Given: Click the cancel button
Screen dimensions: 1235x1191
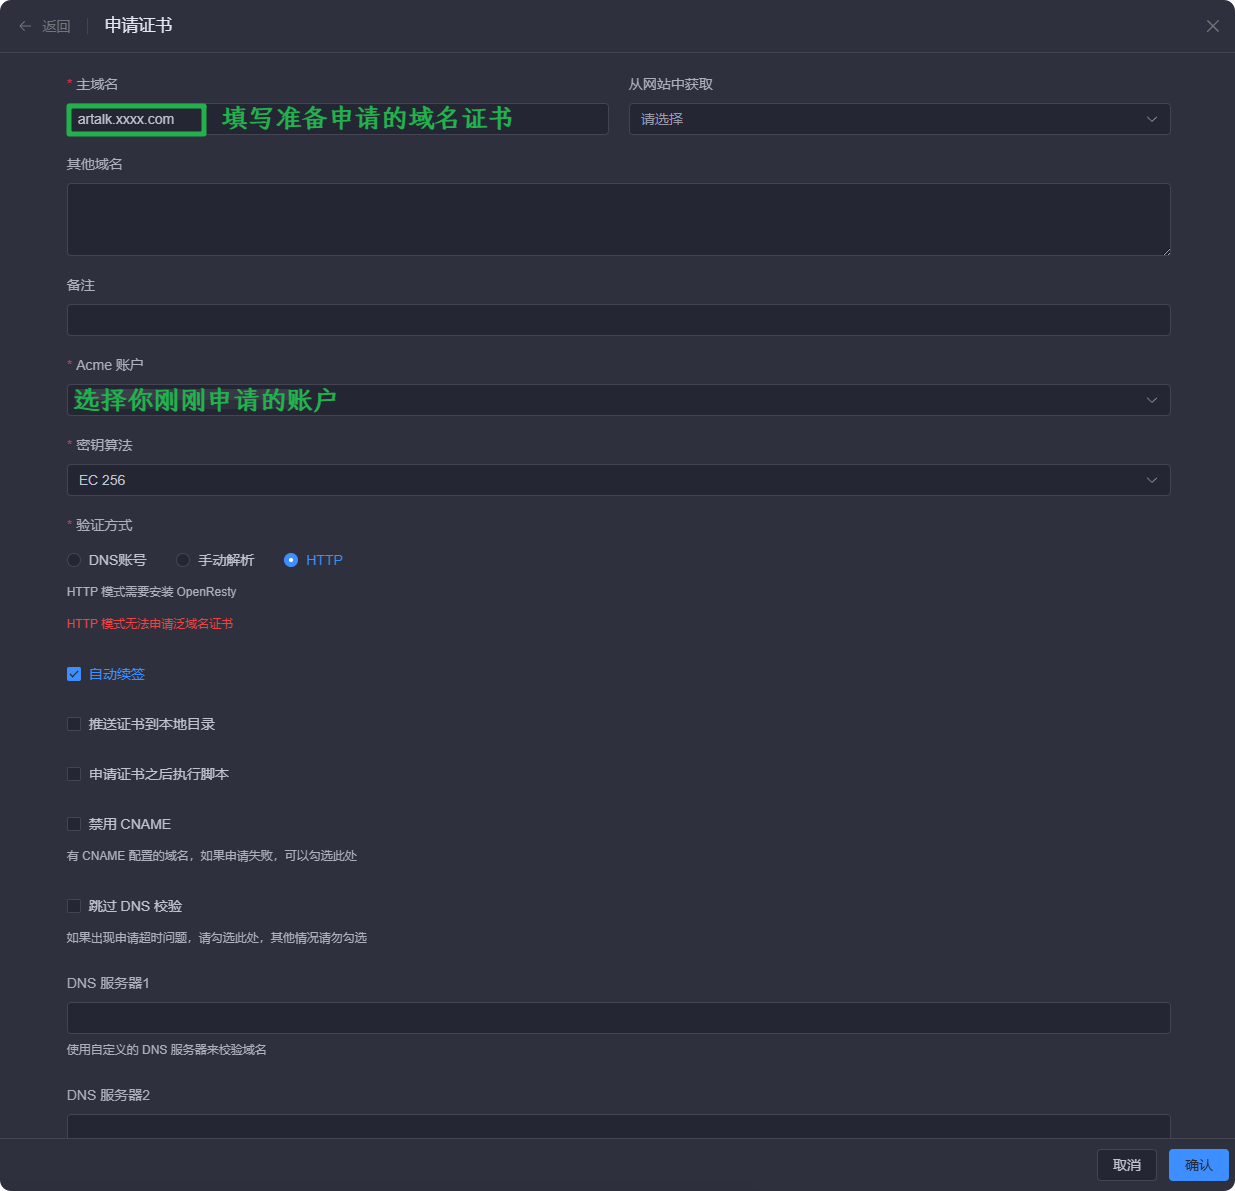Looking at the screenshot, I should coord(1126,1165).
